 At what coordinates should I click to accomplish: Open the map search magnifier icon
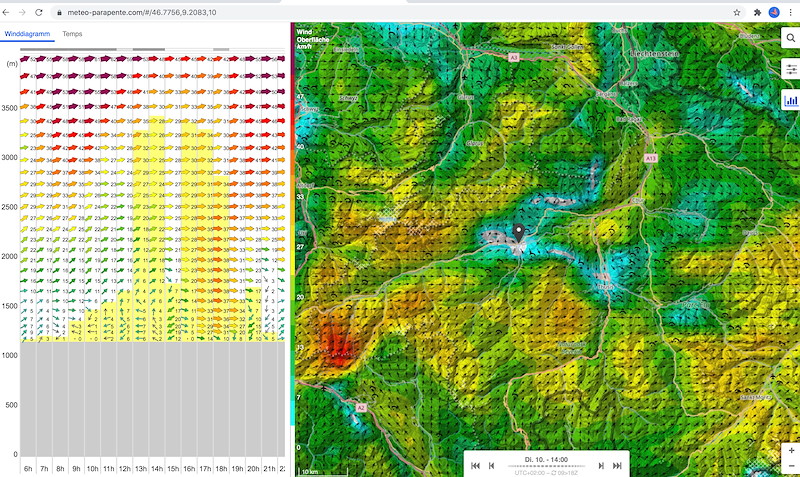coord(789,39)
